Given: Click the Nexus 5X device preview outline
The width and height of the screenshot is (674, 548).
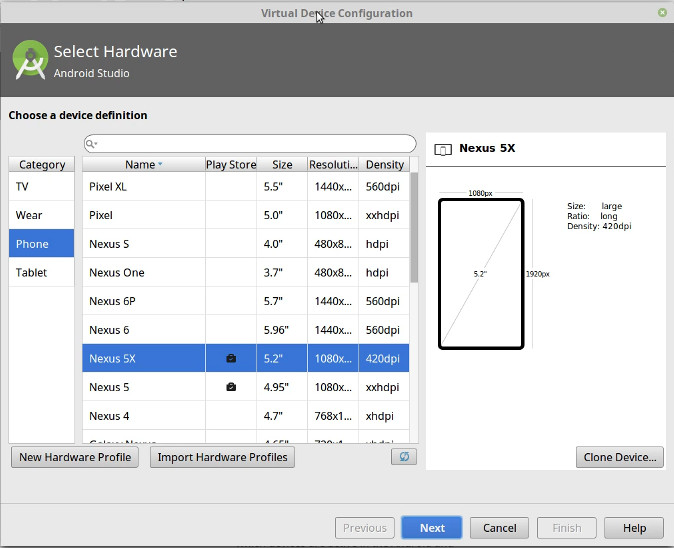Looking at the screenshot, I should (x=481, y=273).
